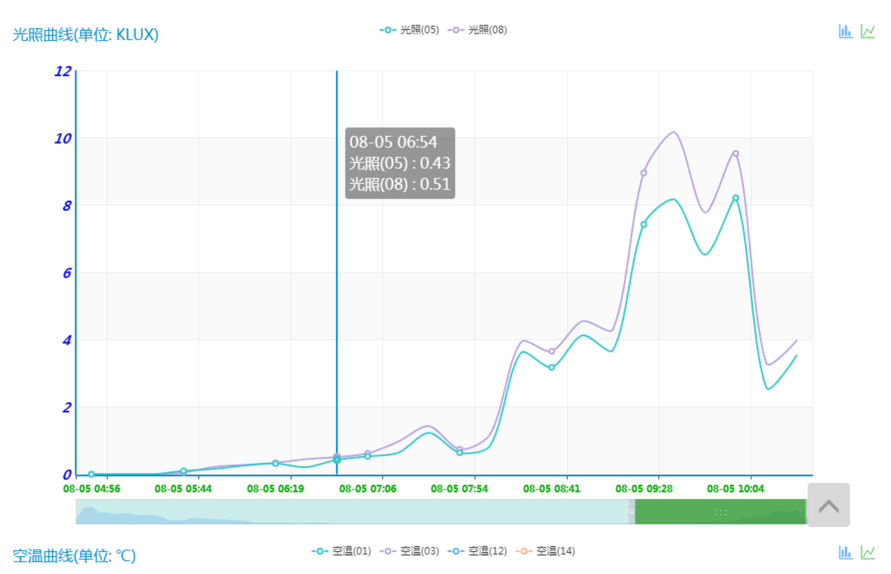Hide the 空温(01) series via legend
Screen dimensions: 891x574
tap(342, 551)
